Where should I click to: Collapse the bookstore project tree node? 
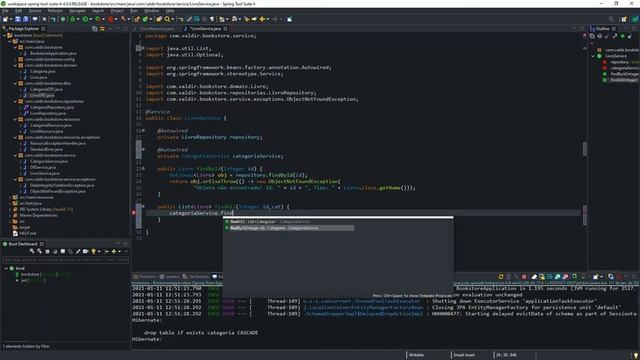click(4, 36)
